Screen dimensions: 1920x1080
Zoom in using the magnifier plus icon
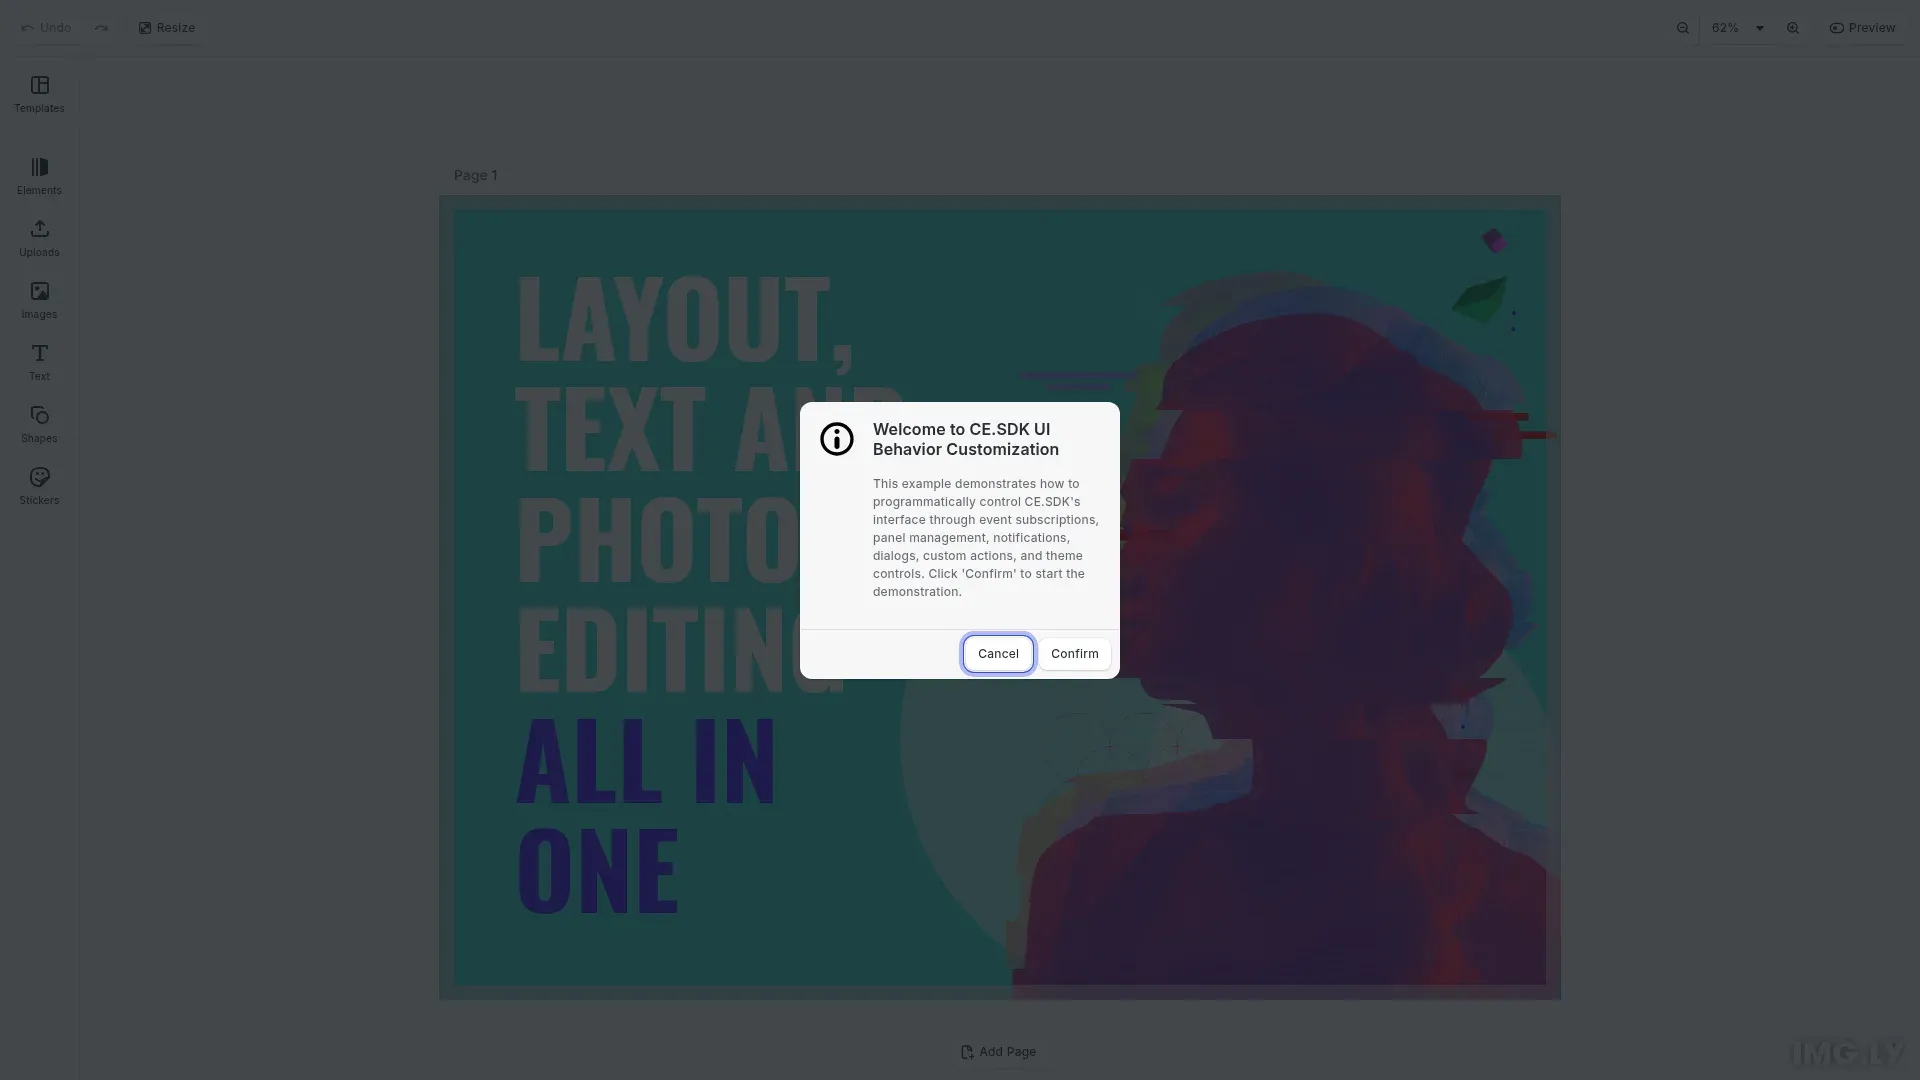[x=1792, y=27]
